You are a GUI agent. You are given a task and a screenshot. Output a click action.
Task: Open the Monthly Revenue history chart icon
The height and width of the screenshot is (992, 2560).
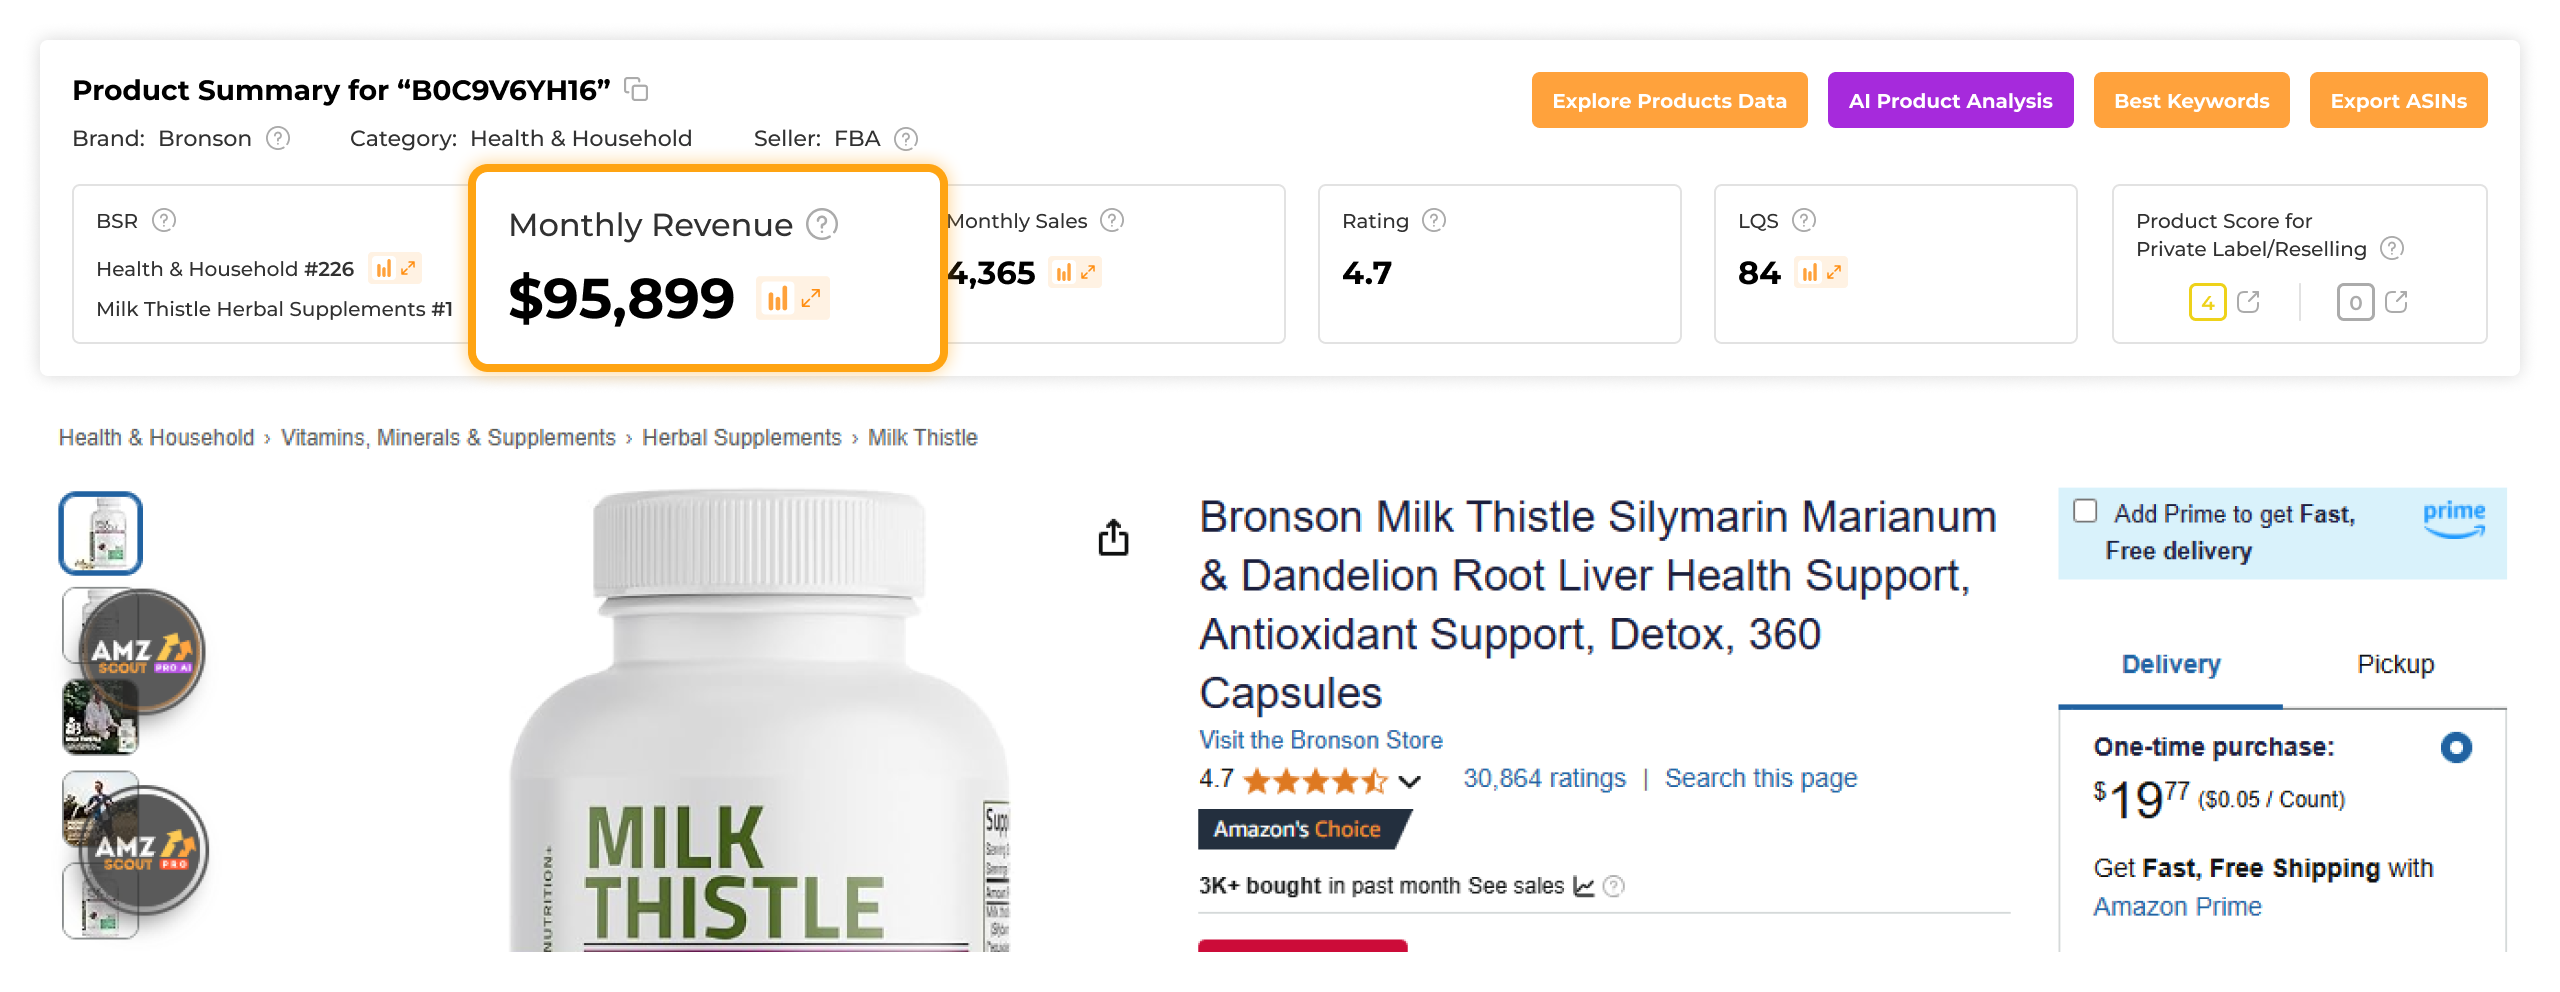pyautogui.click(x=778, y=298)
